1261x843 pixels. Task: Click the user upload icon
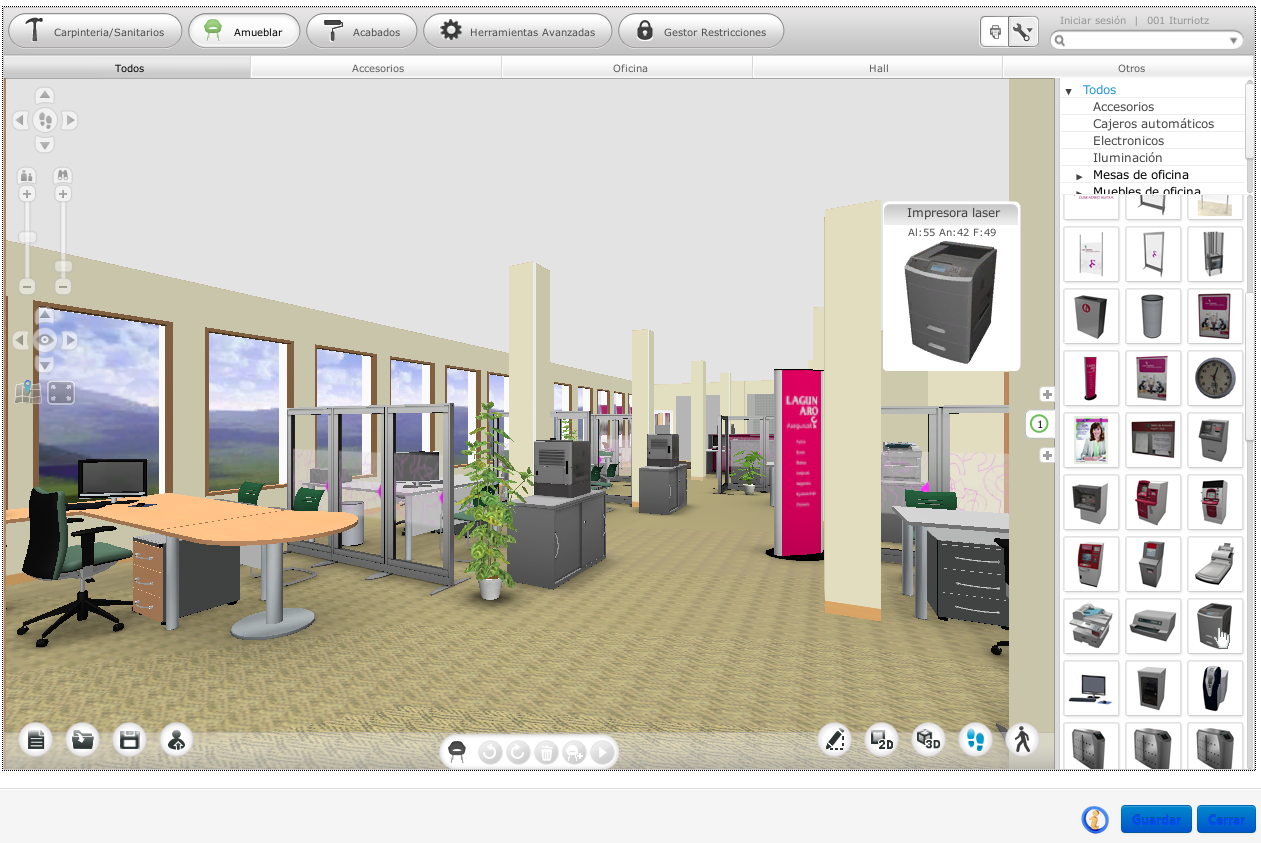[x=176, y=741]
